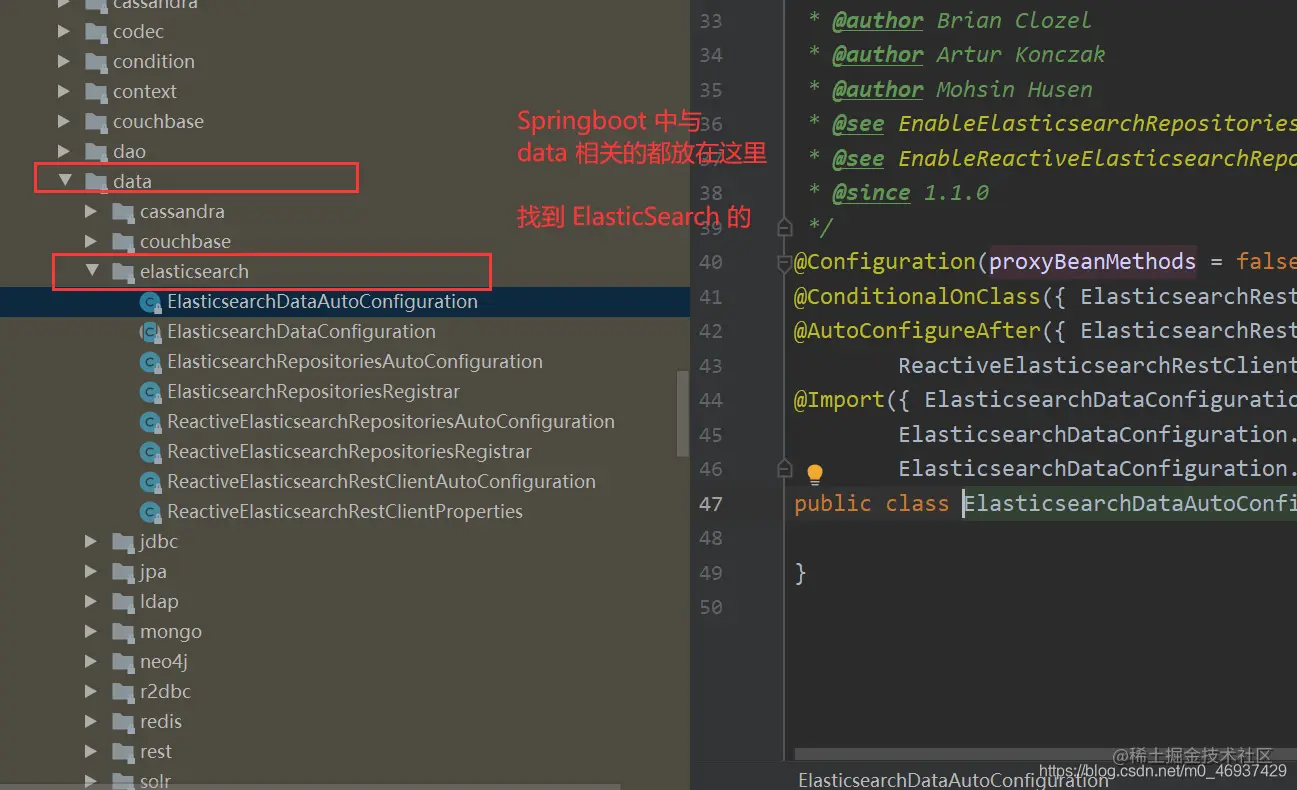This screenshot has height=790, width=1297.
Task: Click line number 47 in gutter
Action: click(710, 504)
